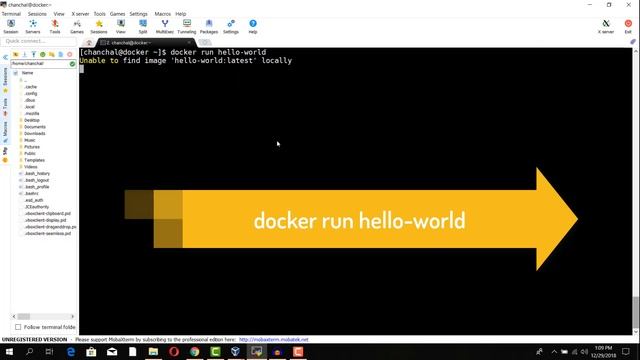
Task: Open the Games menu
Action: 117,14
